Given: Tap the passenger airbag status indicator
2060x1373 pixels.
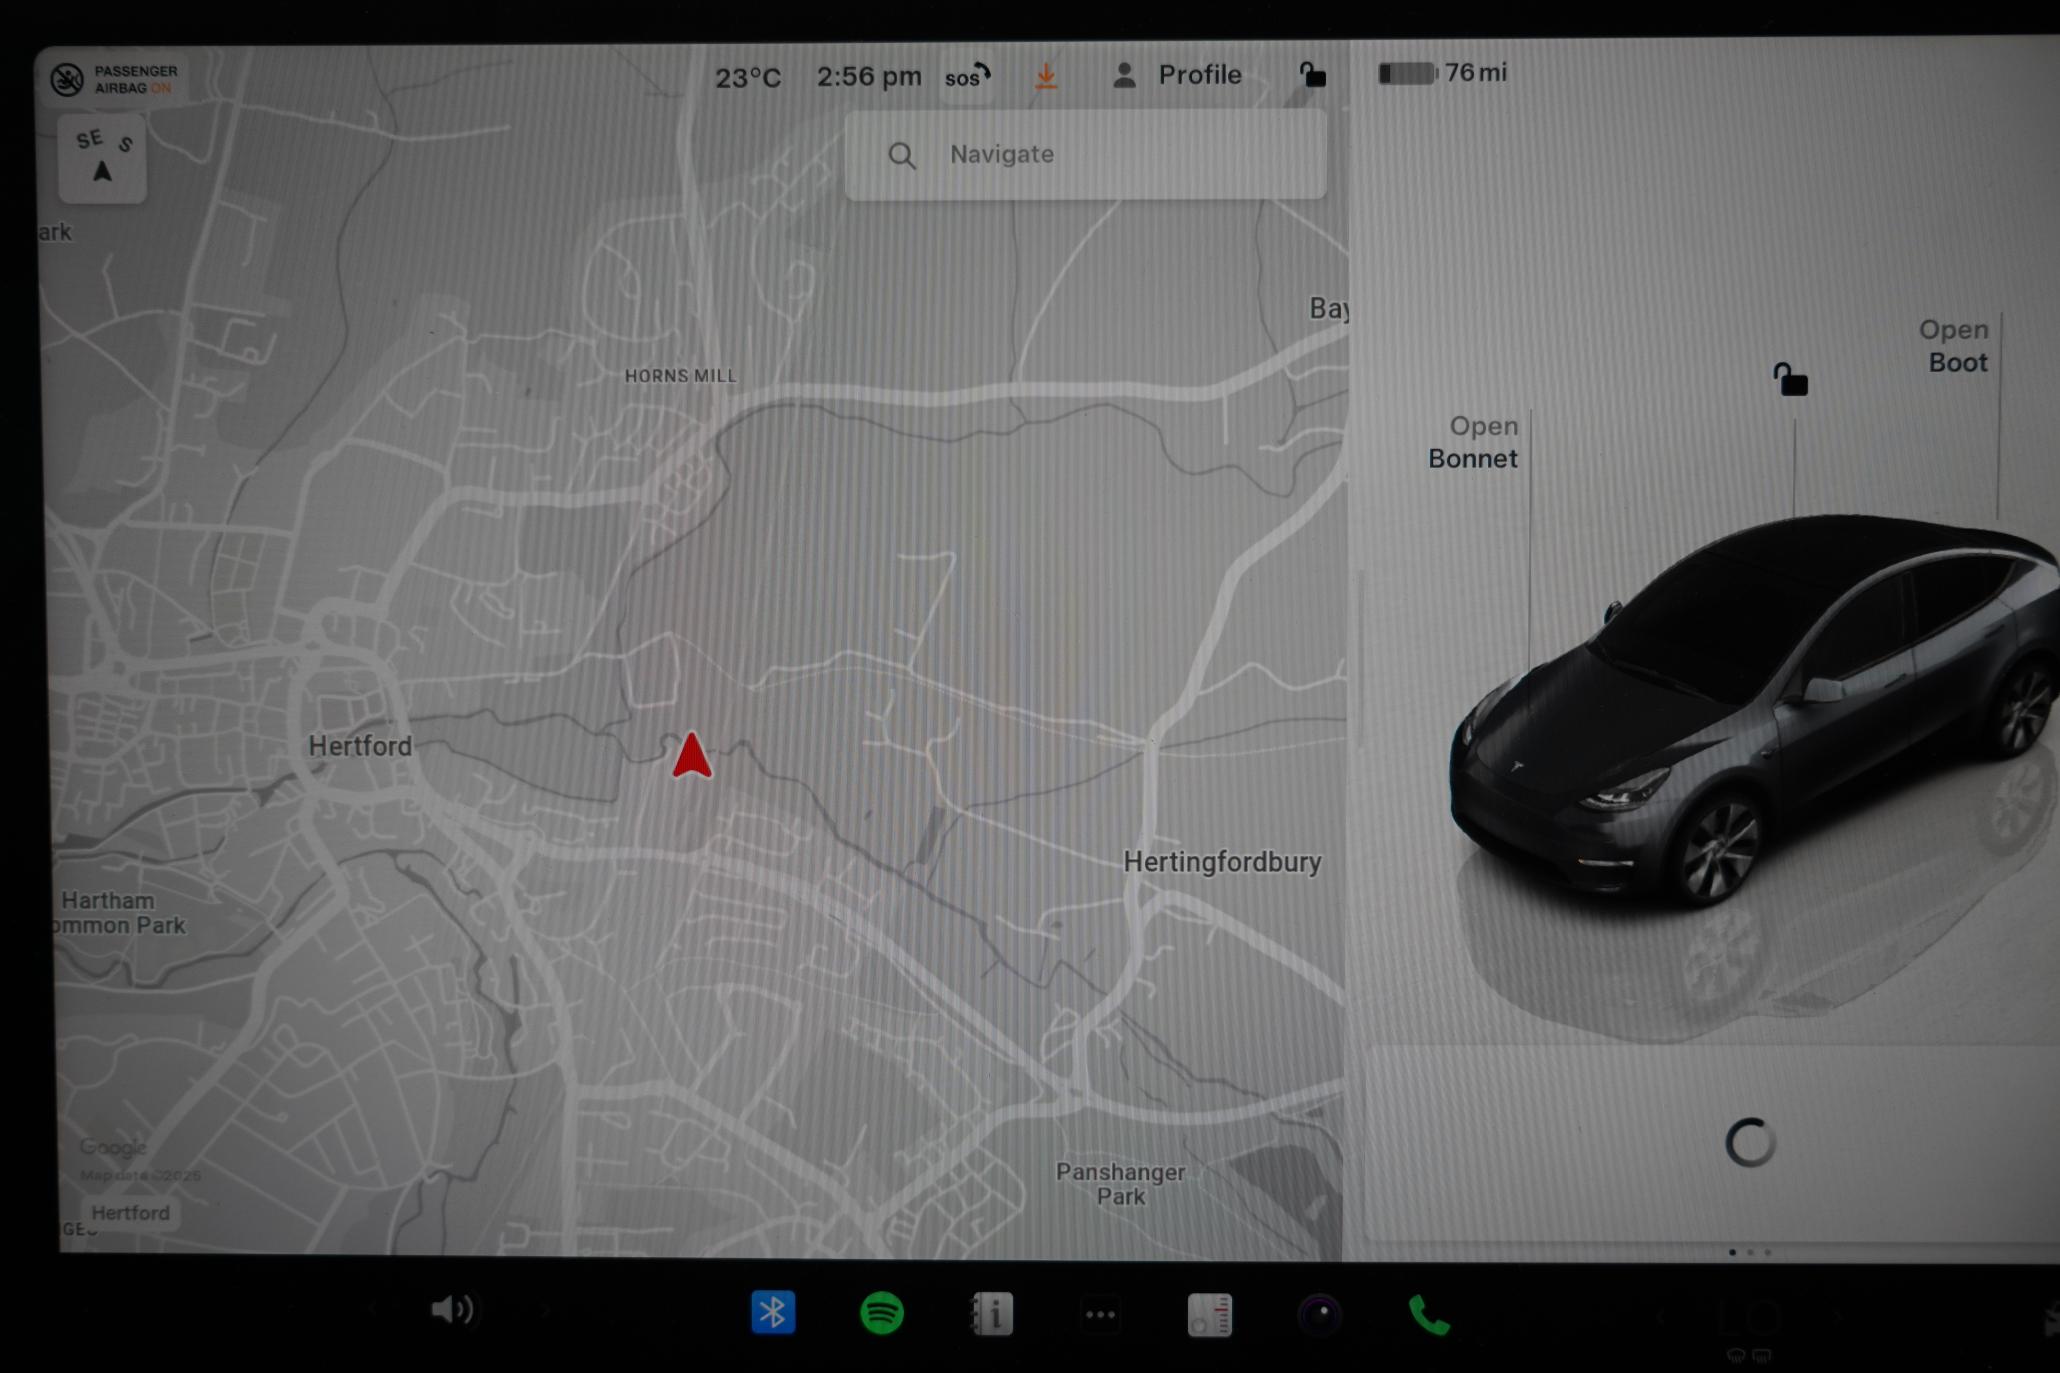Looking at the screenshot, I should click(x=115, y=79).
